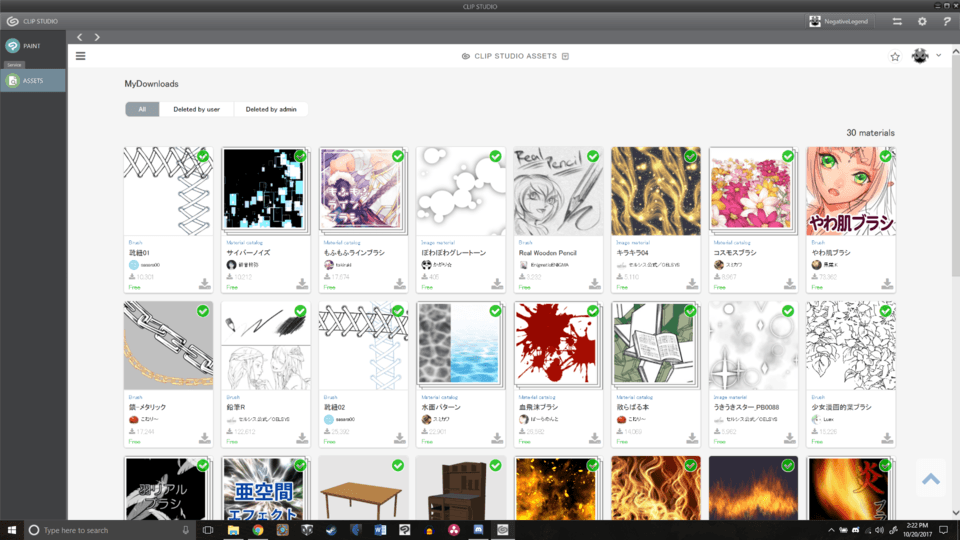Viewport: 960px width, 540px height.
Task: Expand the Clip Studio Assets dropdown
Action: coord(565,57)
